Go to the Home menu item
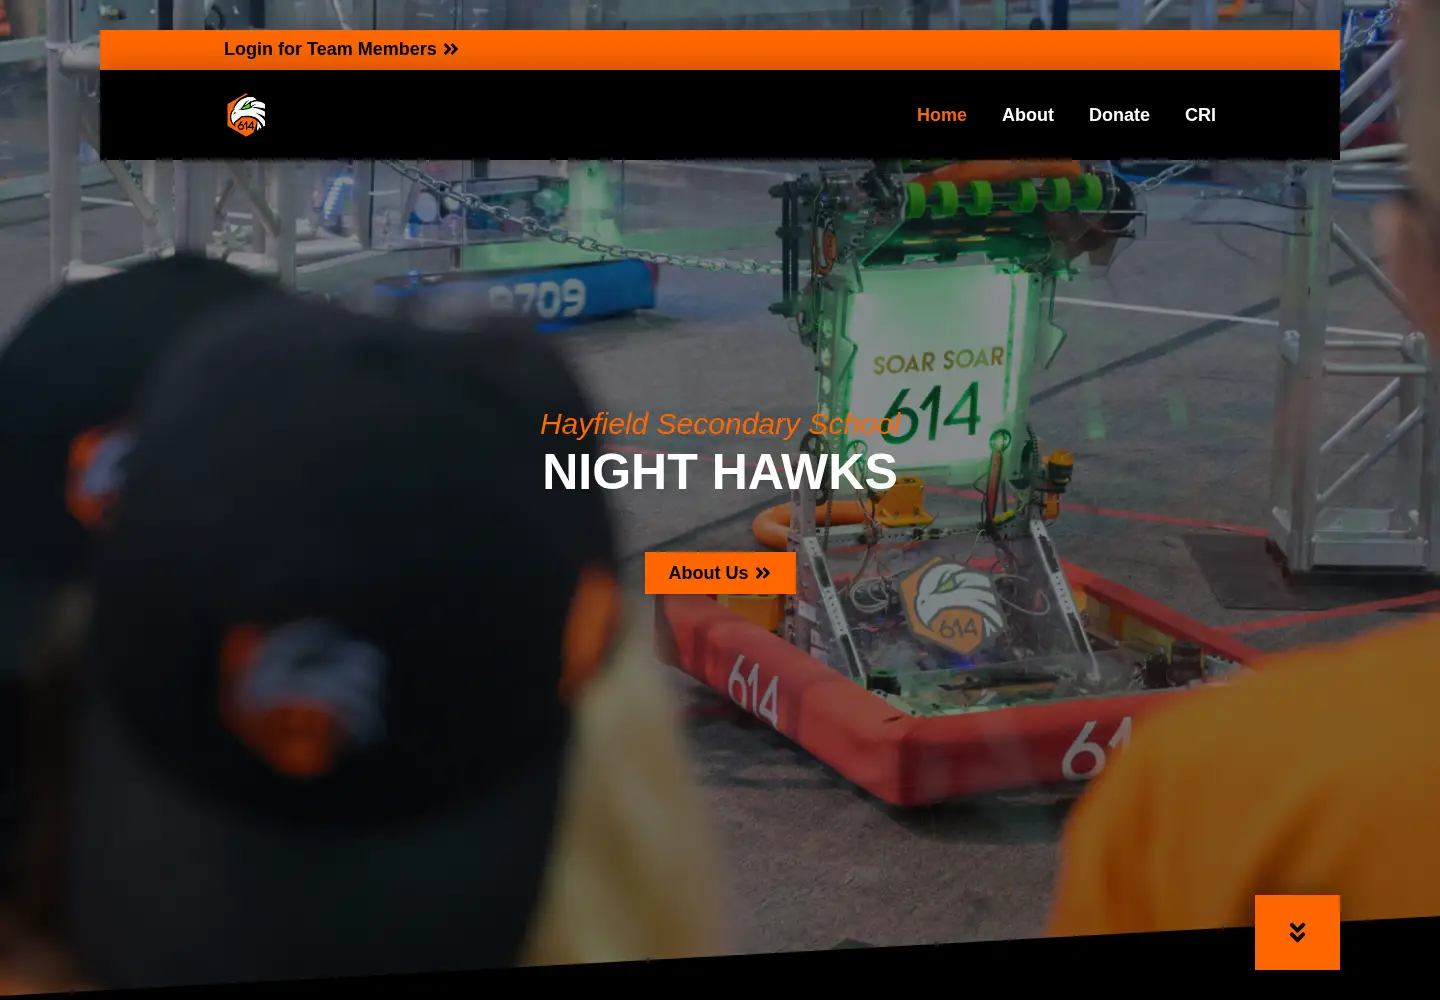1440x1000 pixels. point(941,115)
